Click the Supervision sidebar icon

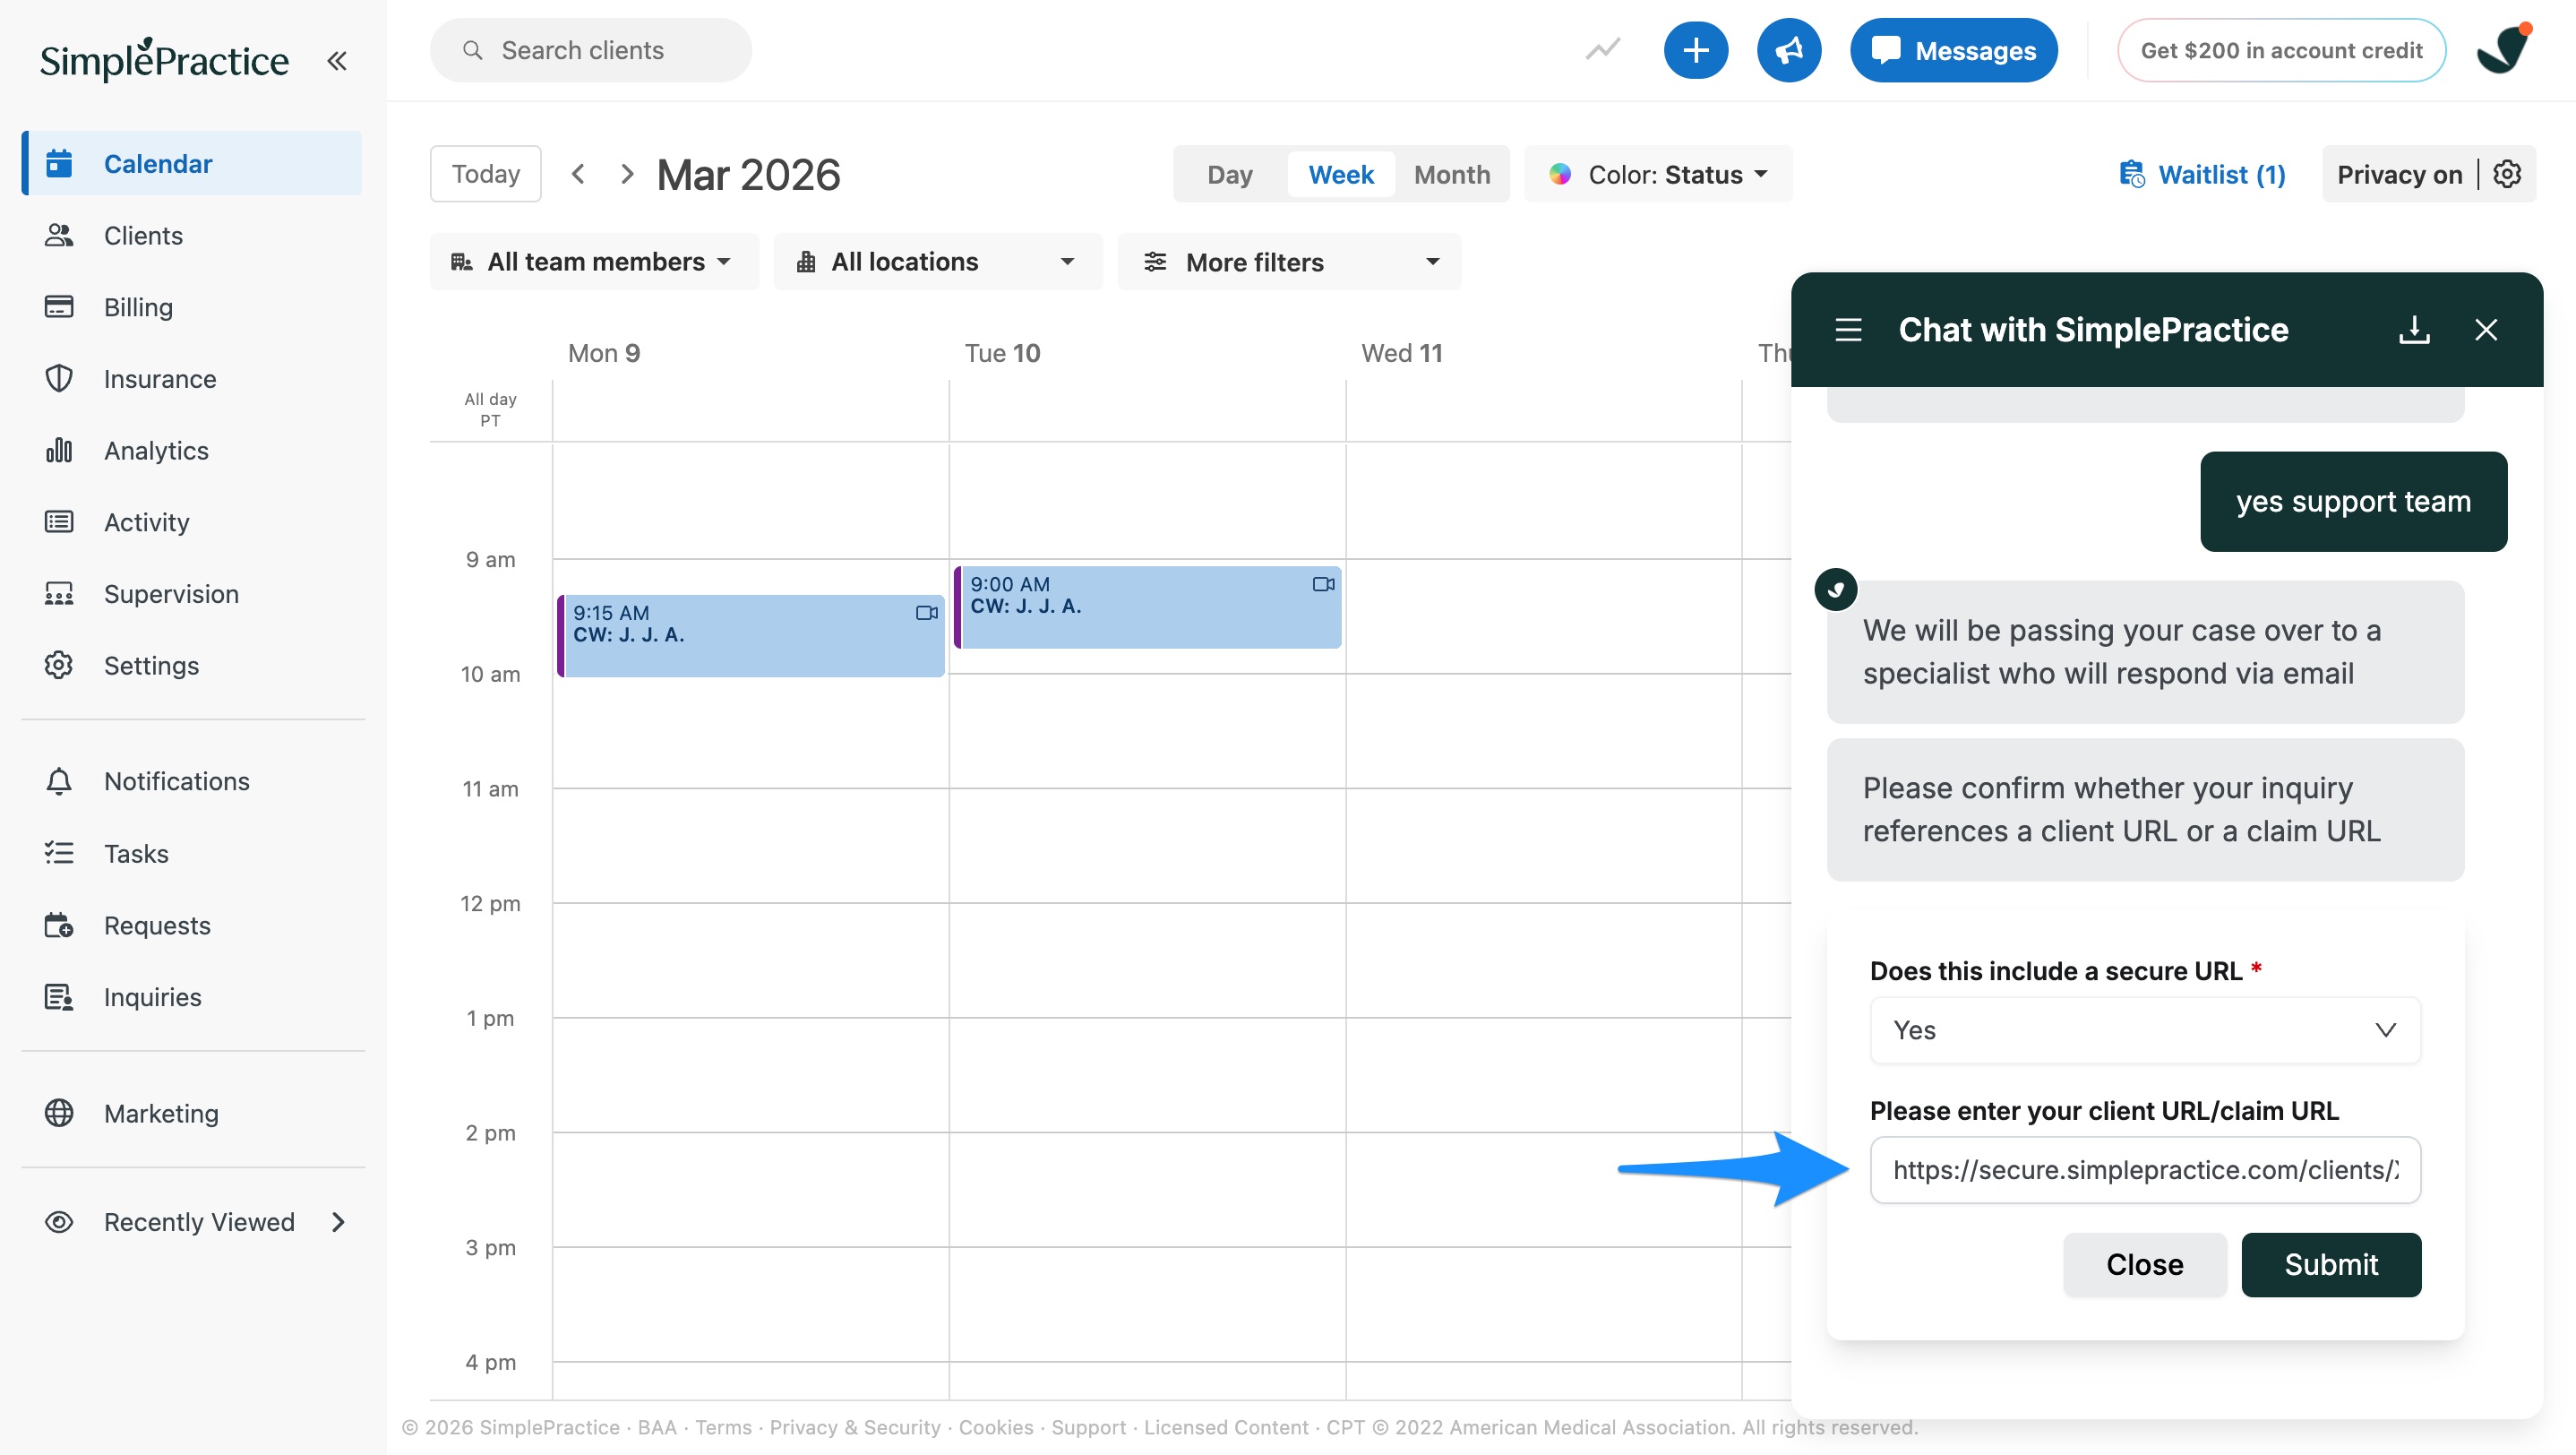(59, 594)
